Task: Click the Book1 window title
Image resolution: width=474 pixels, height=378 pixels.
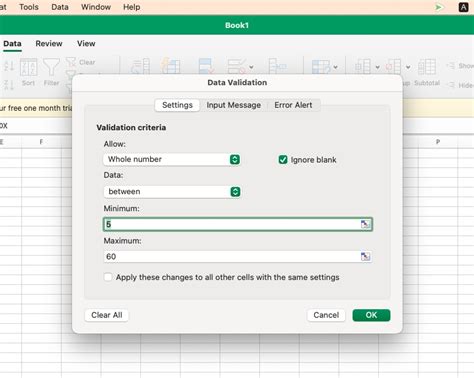Action: (x=237, y=25)
